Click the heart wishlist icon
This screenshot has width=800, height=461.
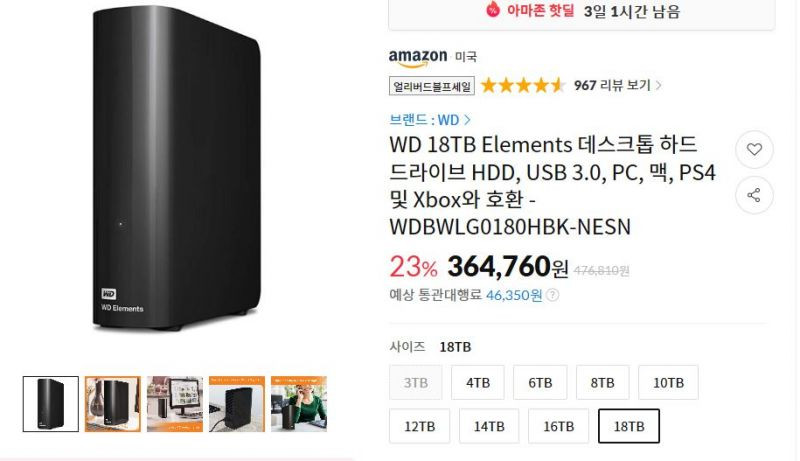754,149
